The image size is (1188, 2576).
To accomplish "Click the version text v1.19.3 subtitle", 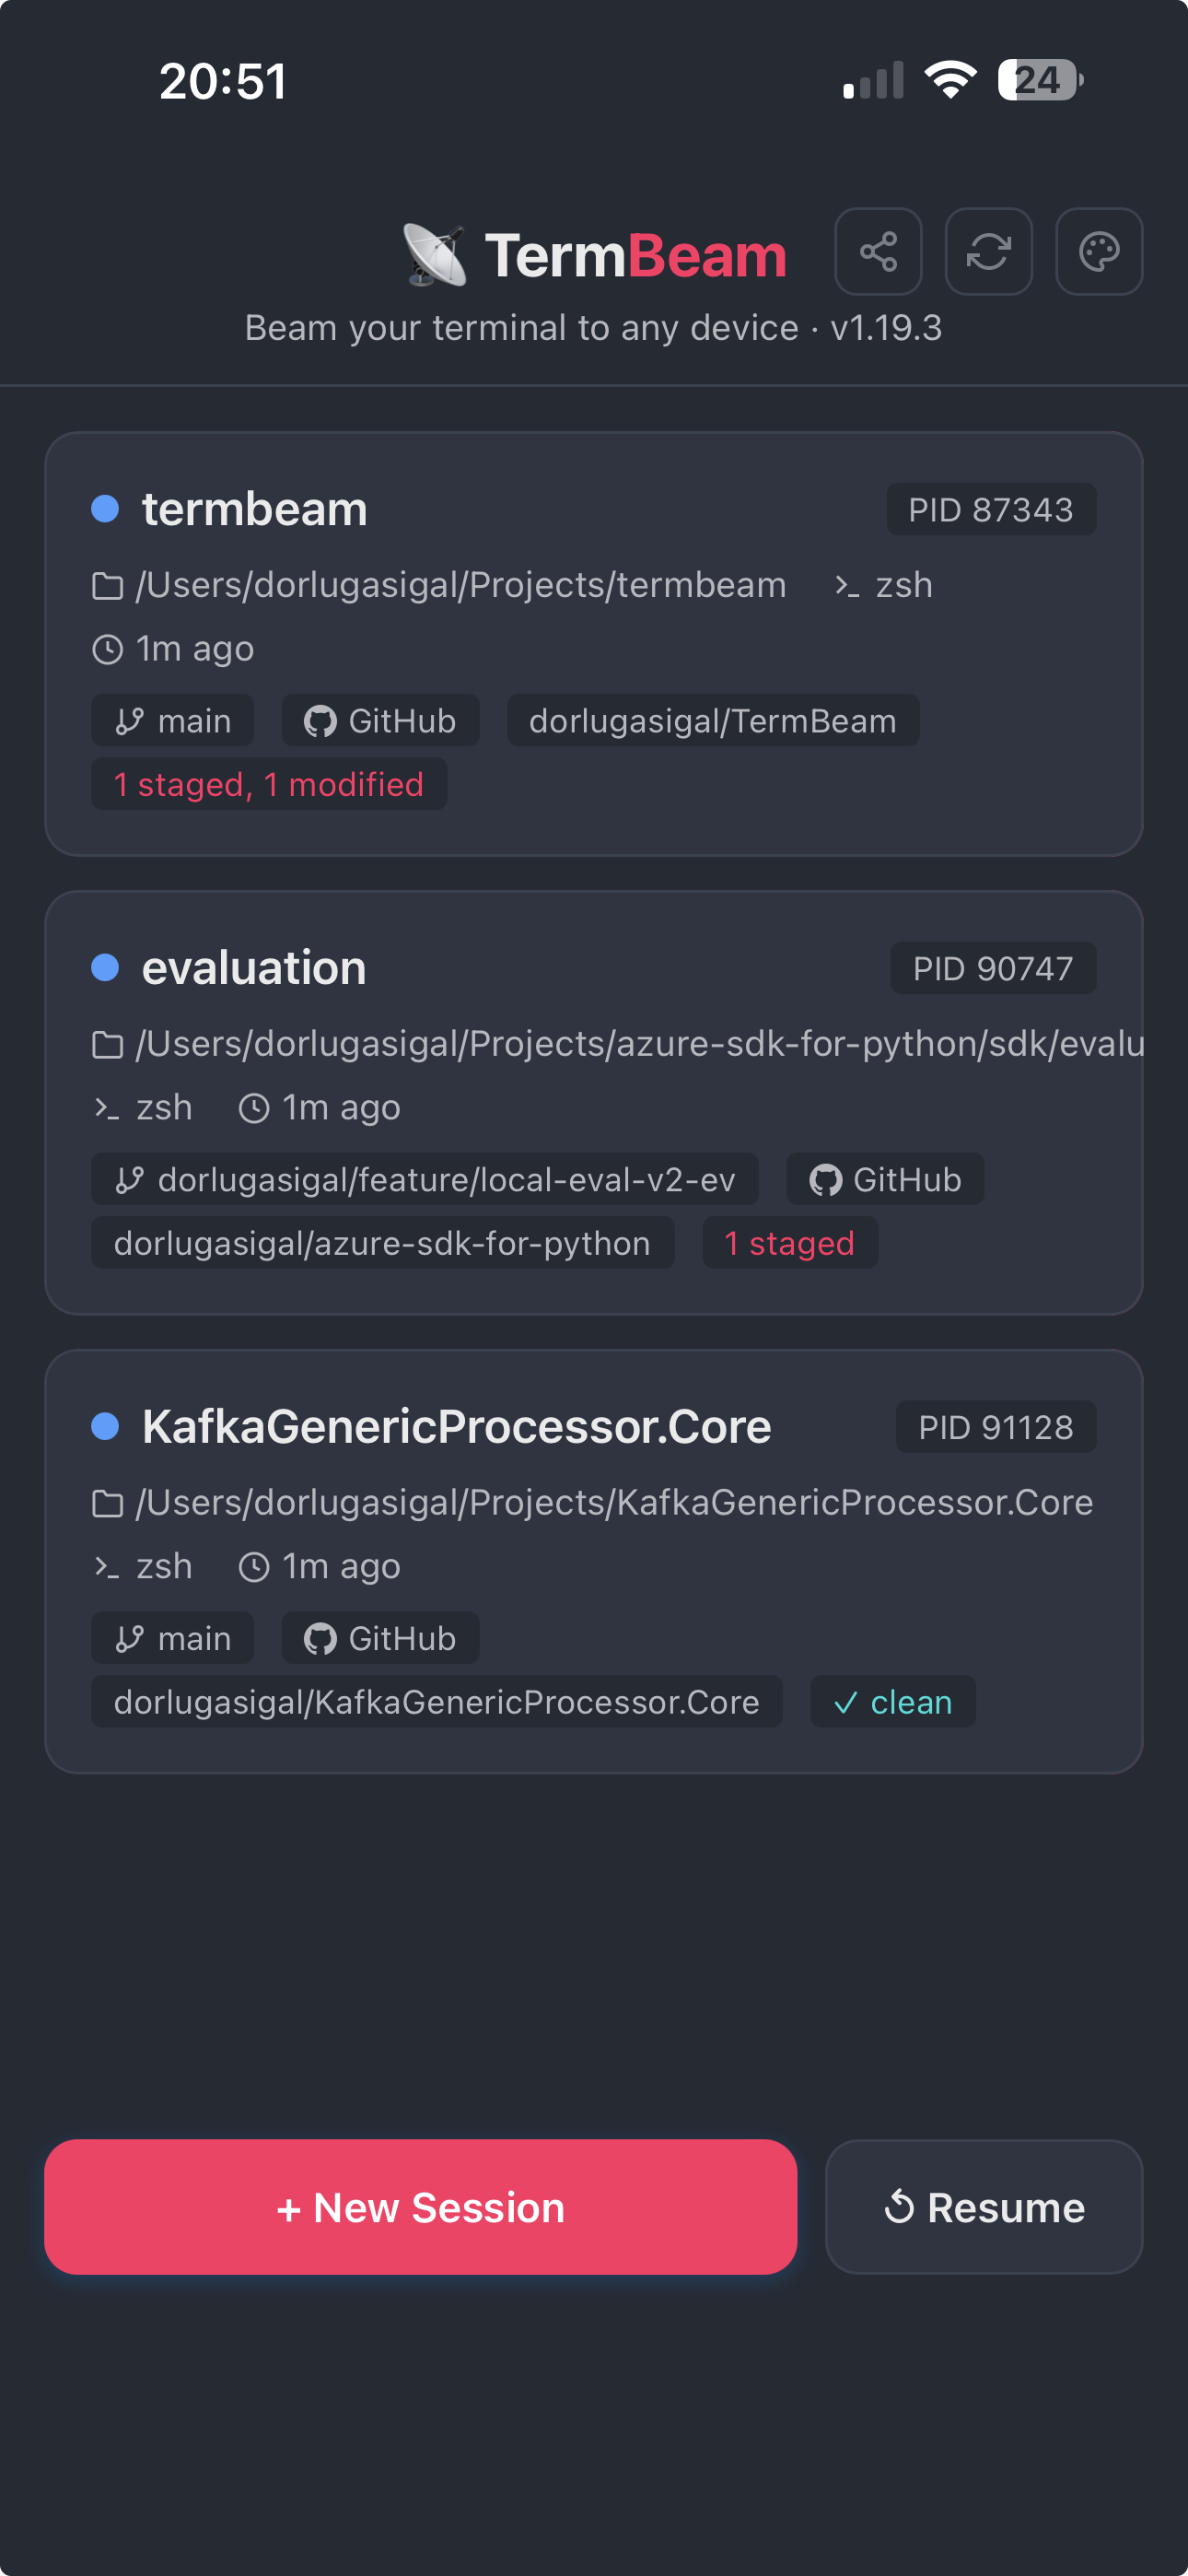I will click(x=886, y=328).
